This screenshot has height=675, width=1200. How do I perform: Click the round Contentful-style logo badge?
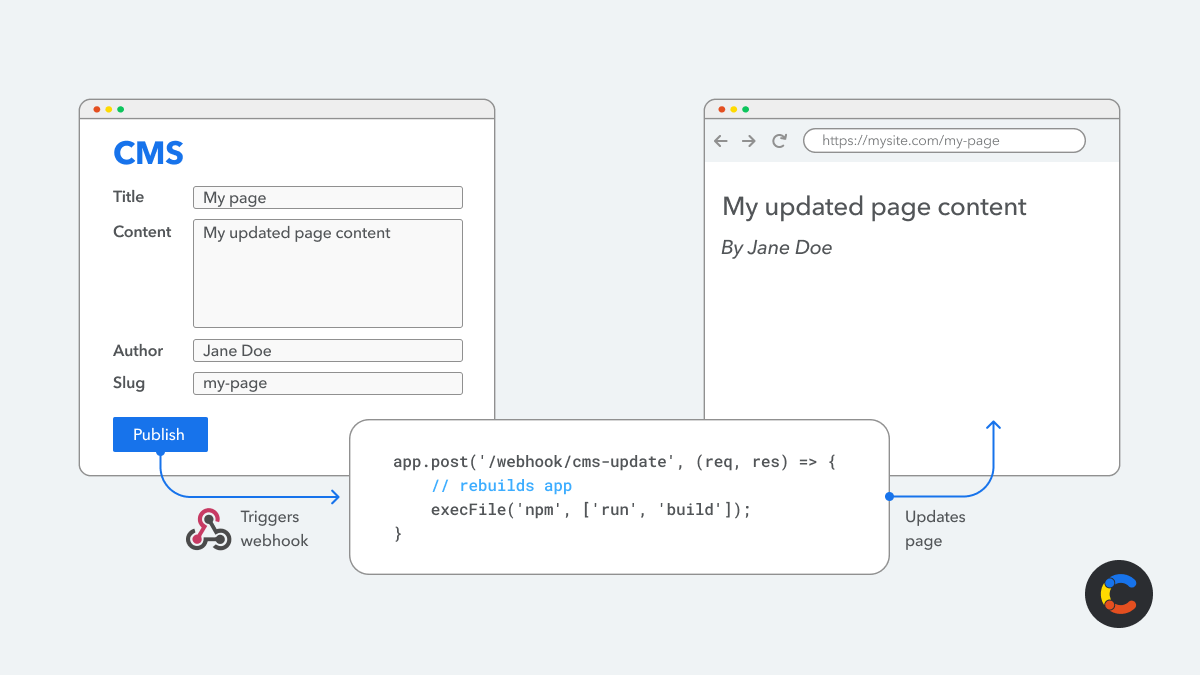pyautogui.click(x=1119, y=594)
